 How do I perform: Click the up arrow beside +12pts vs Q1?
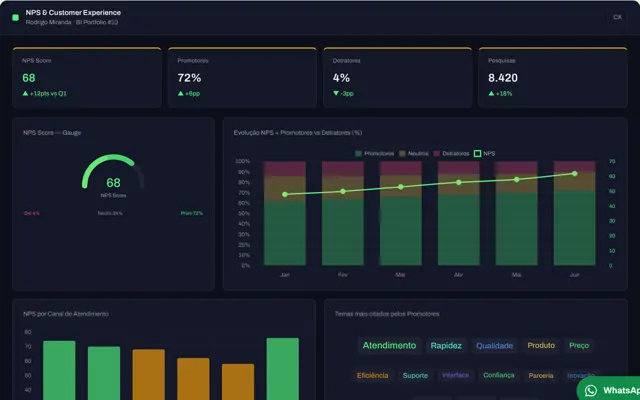[25, 93]
